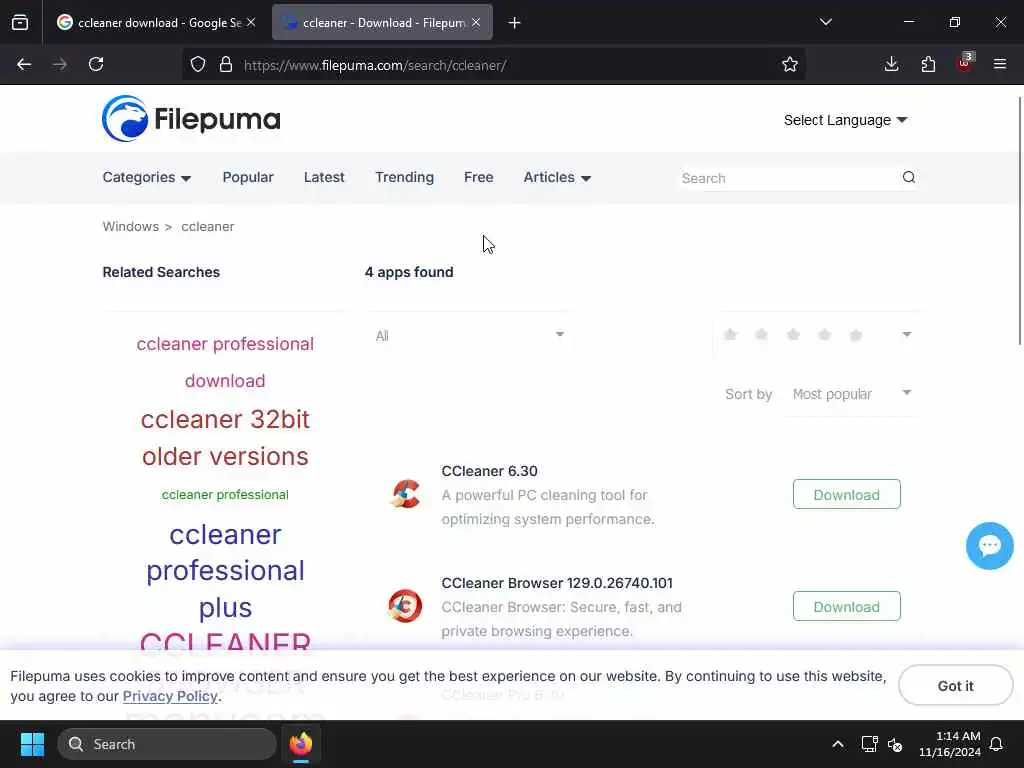Click the muted volume tray icon
The width and height of the screenshot is (1024, 768).
point(895,744)
